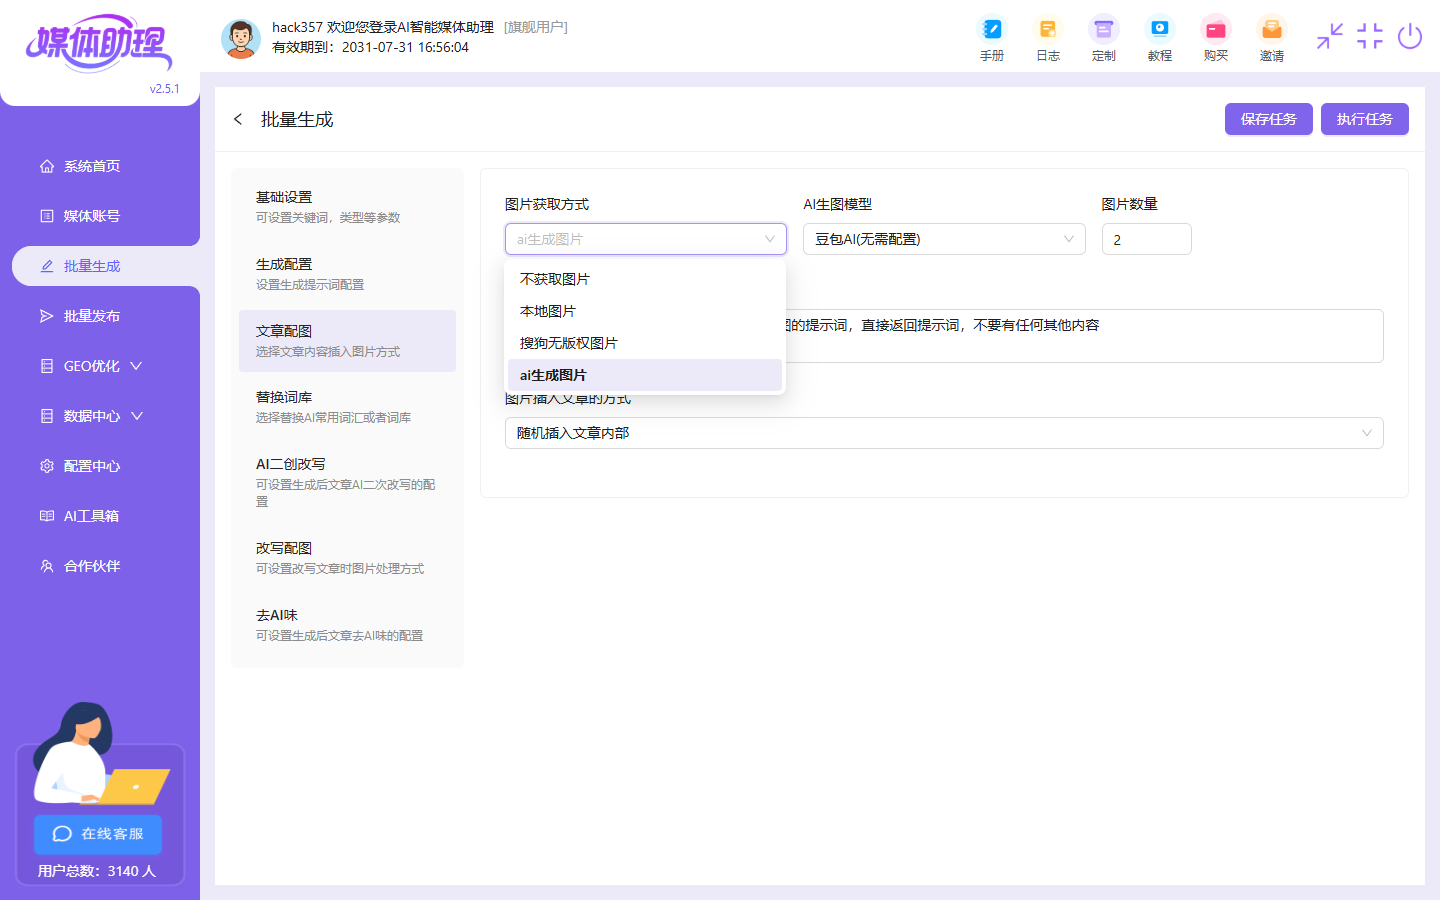Open the 手册 manual icon
Image resolution: width=1440 pixels, height=900 pixels.
992,39
